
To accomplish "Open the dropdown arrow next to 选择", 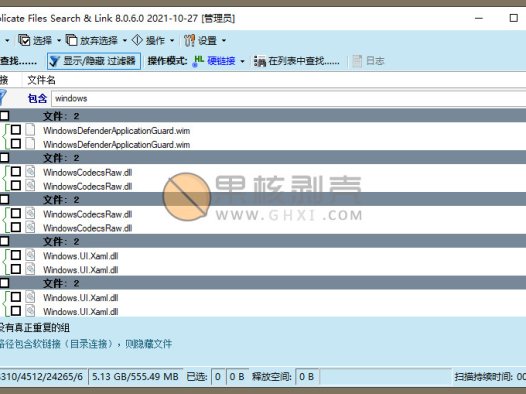I will point(59,41).
